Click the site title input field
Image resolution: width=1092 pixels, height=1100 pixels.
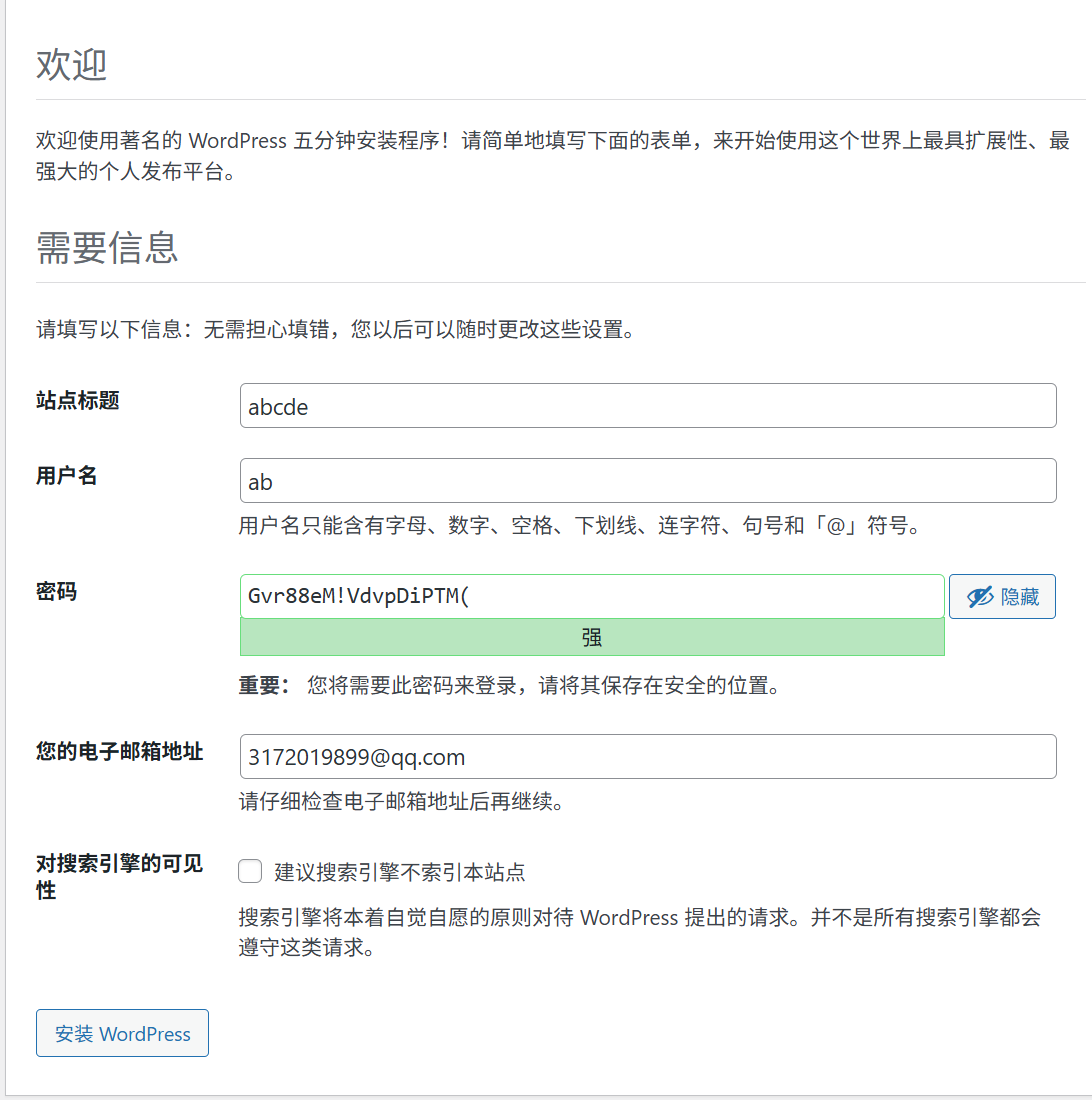[x=648, y=405]
